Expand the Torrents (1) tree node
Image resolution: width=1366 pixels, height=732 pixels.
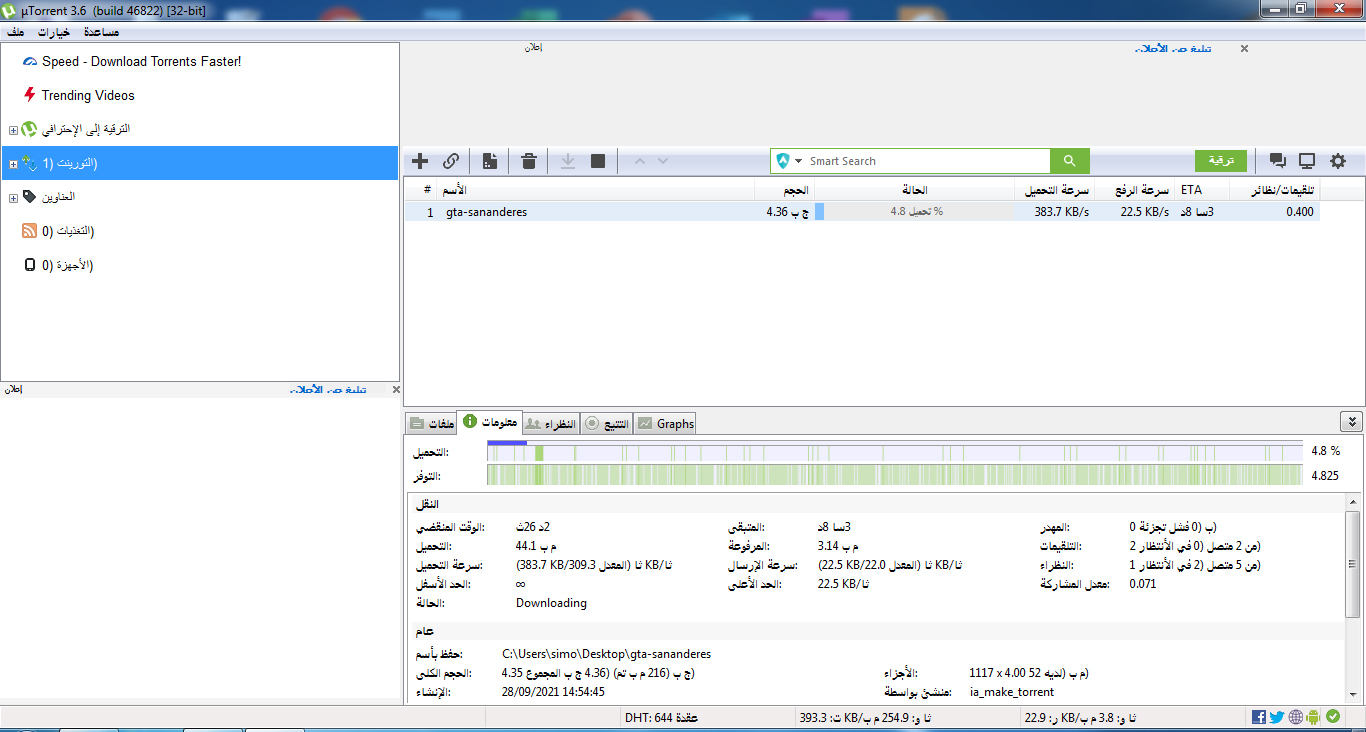pos(13,164)
